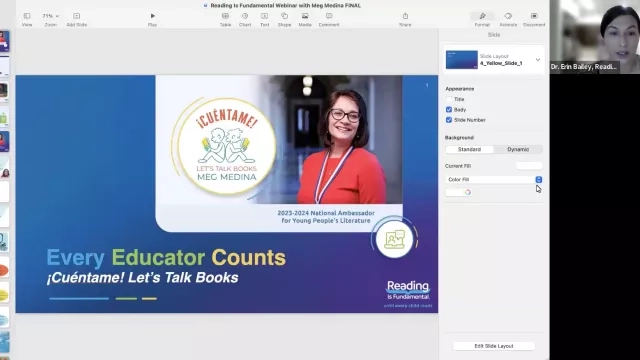Viewport: 640px width, 360px height.
Task: Uncheck the Slide Number checkbox
Action: pos(449,120)
